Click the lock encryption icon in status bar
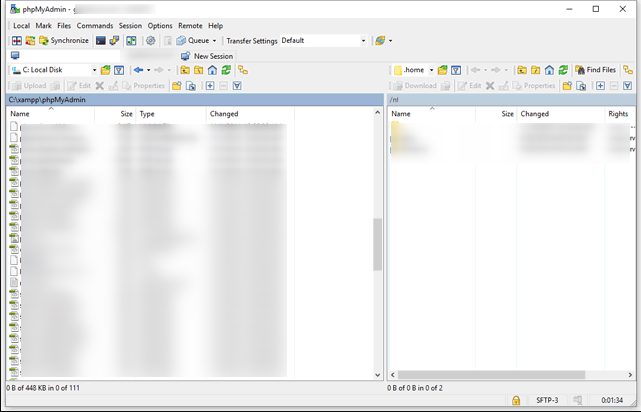Viewport: 641px width, 412px height. (x=516, y=400)
